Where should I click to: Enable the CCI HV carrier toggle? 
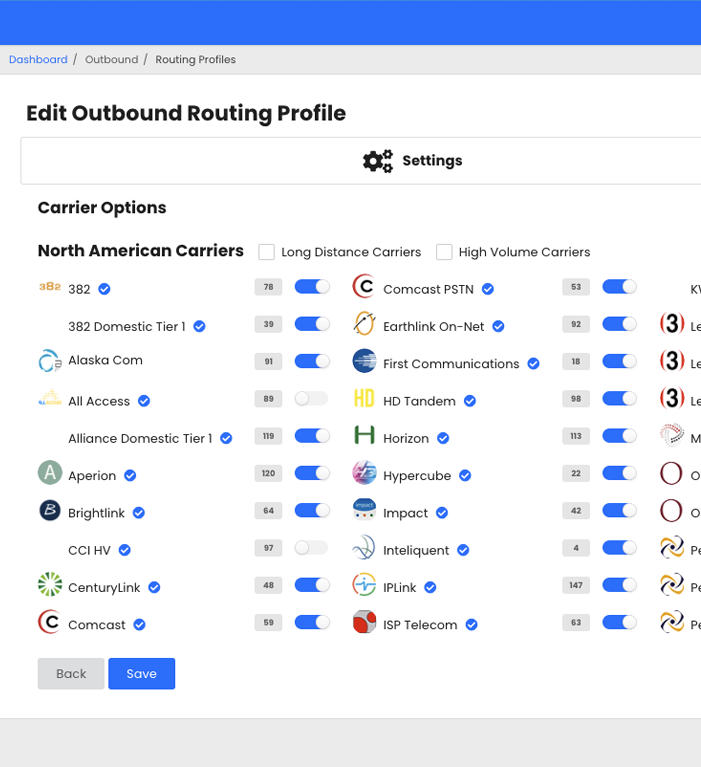[x=312, y=548]
